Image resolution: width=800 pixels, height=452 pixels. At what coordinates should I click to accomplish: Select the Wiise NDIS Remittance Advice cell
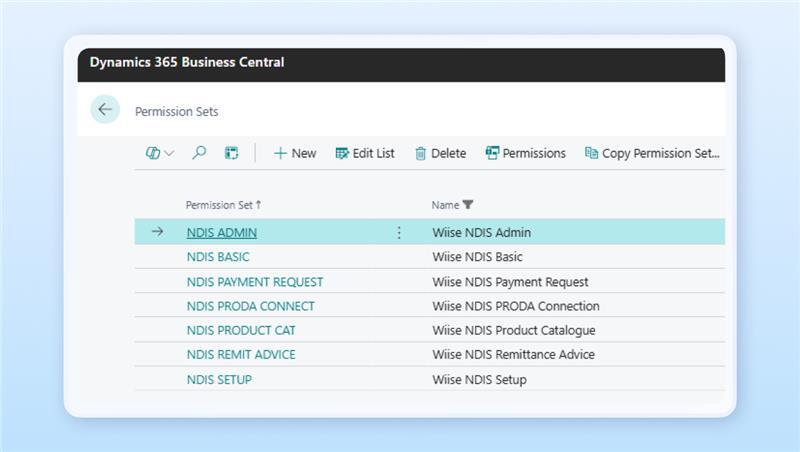click(513, 355)
